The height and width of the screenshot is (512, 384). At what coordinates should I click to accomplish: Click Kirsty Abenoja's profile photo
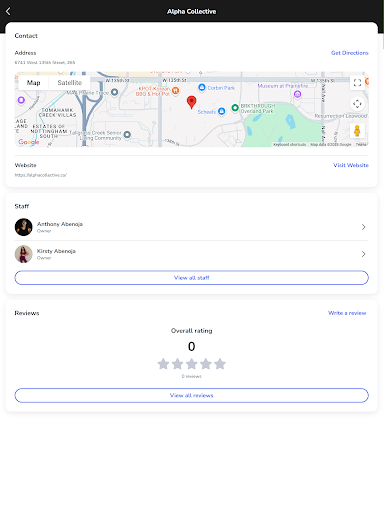pyautogui.click(x=23, y=254)
